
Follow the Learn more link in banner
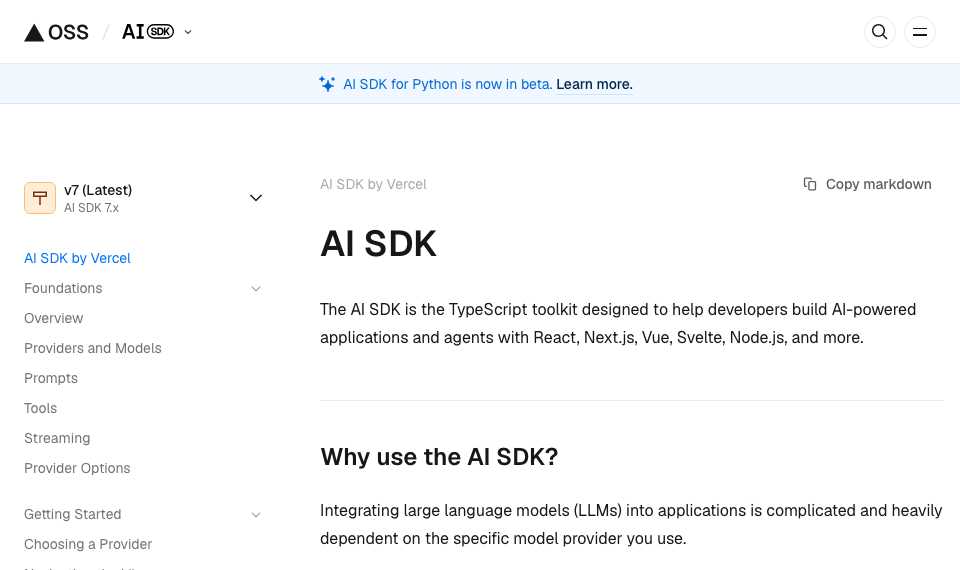(x=594, y=84)
